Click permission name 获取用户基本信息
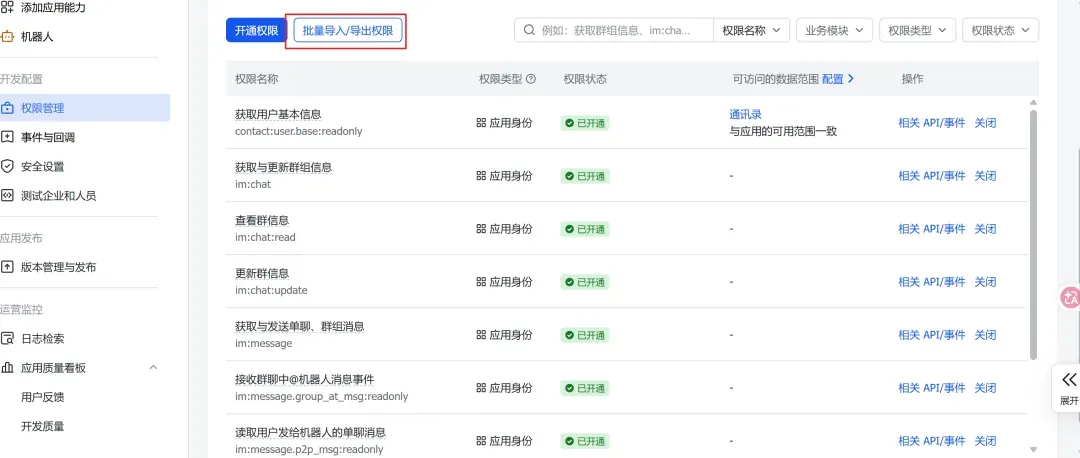Screen dimensions: 1080x458 click(278, 114)
